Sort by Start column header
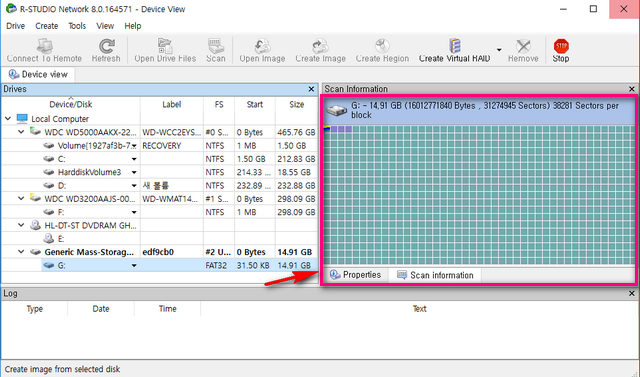This screenshot has width=640, height=377. (255, 104)
